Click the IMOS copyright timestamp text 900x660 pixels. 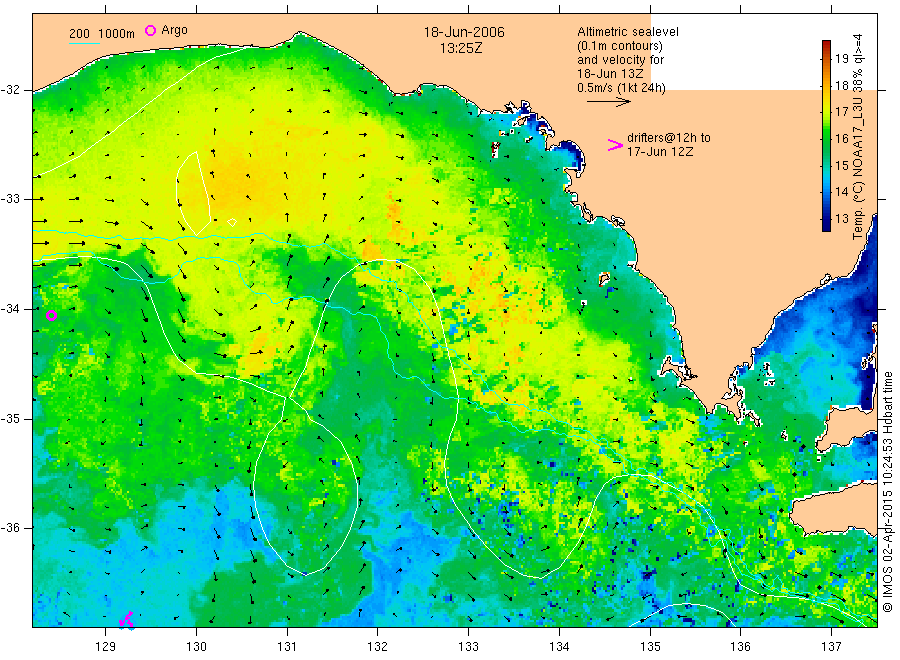tap(887, 491)
